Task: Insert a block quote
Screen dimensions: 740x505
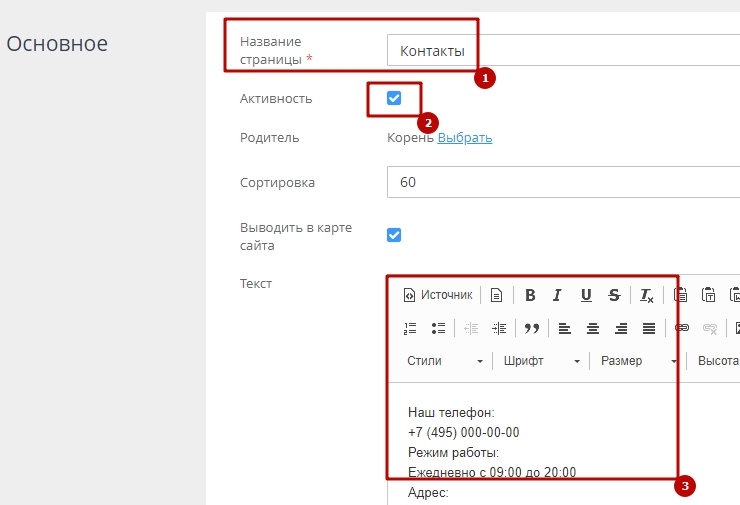Action: pos(531,328)
